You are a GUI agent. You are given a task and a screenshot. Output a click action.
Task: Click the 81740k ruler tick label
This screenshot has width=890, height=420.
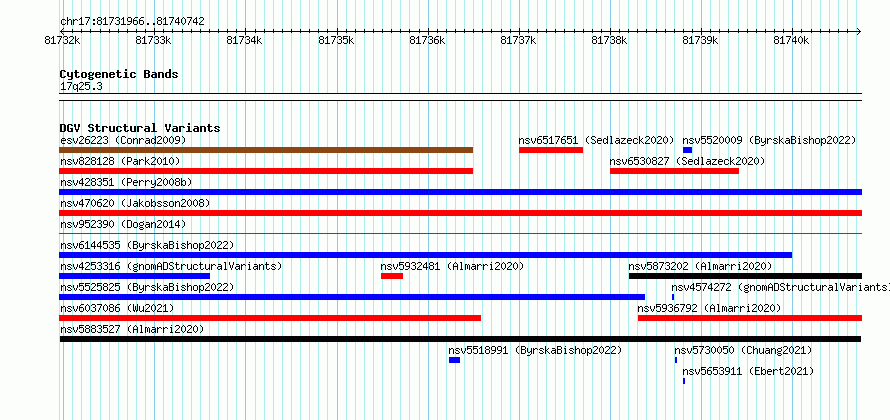point(792,40)
